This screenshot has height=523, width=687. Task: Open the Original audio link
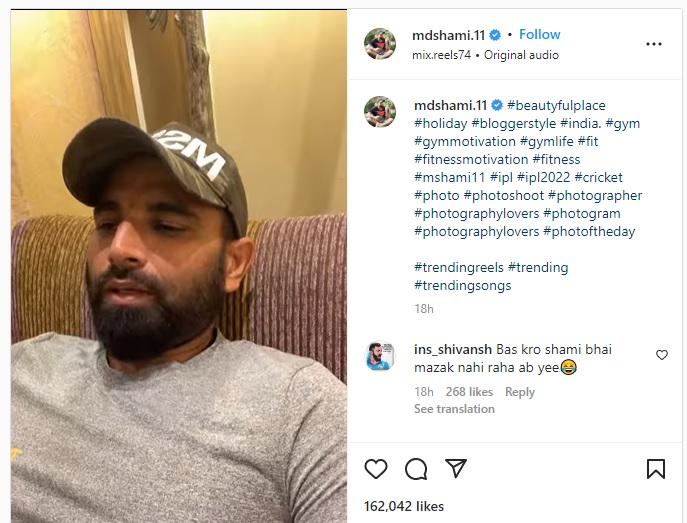(521, 55)
